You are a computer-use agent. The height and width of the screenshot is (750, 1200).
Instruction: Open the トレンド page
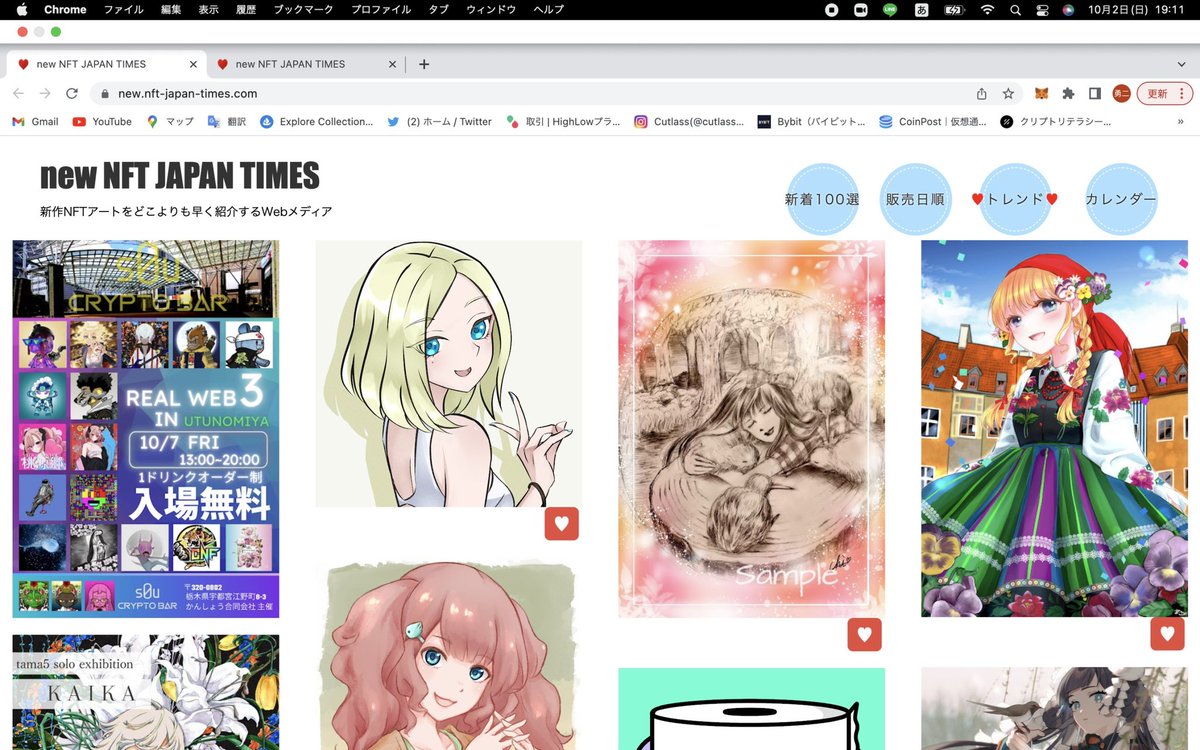(x=1015, y=199)
